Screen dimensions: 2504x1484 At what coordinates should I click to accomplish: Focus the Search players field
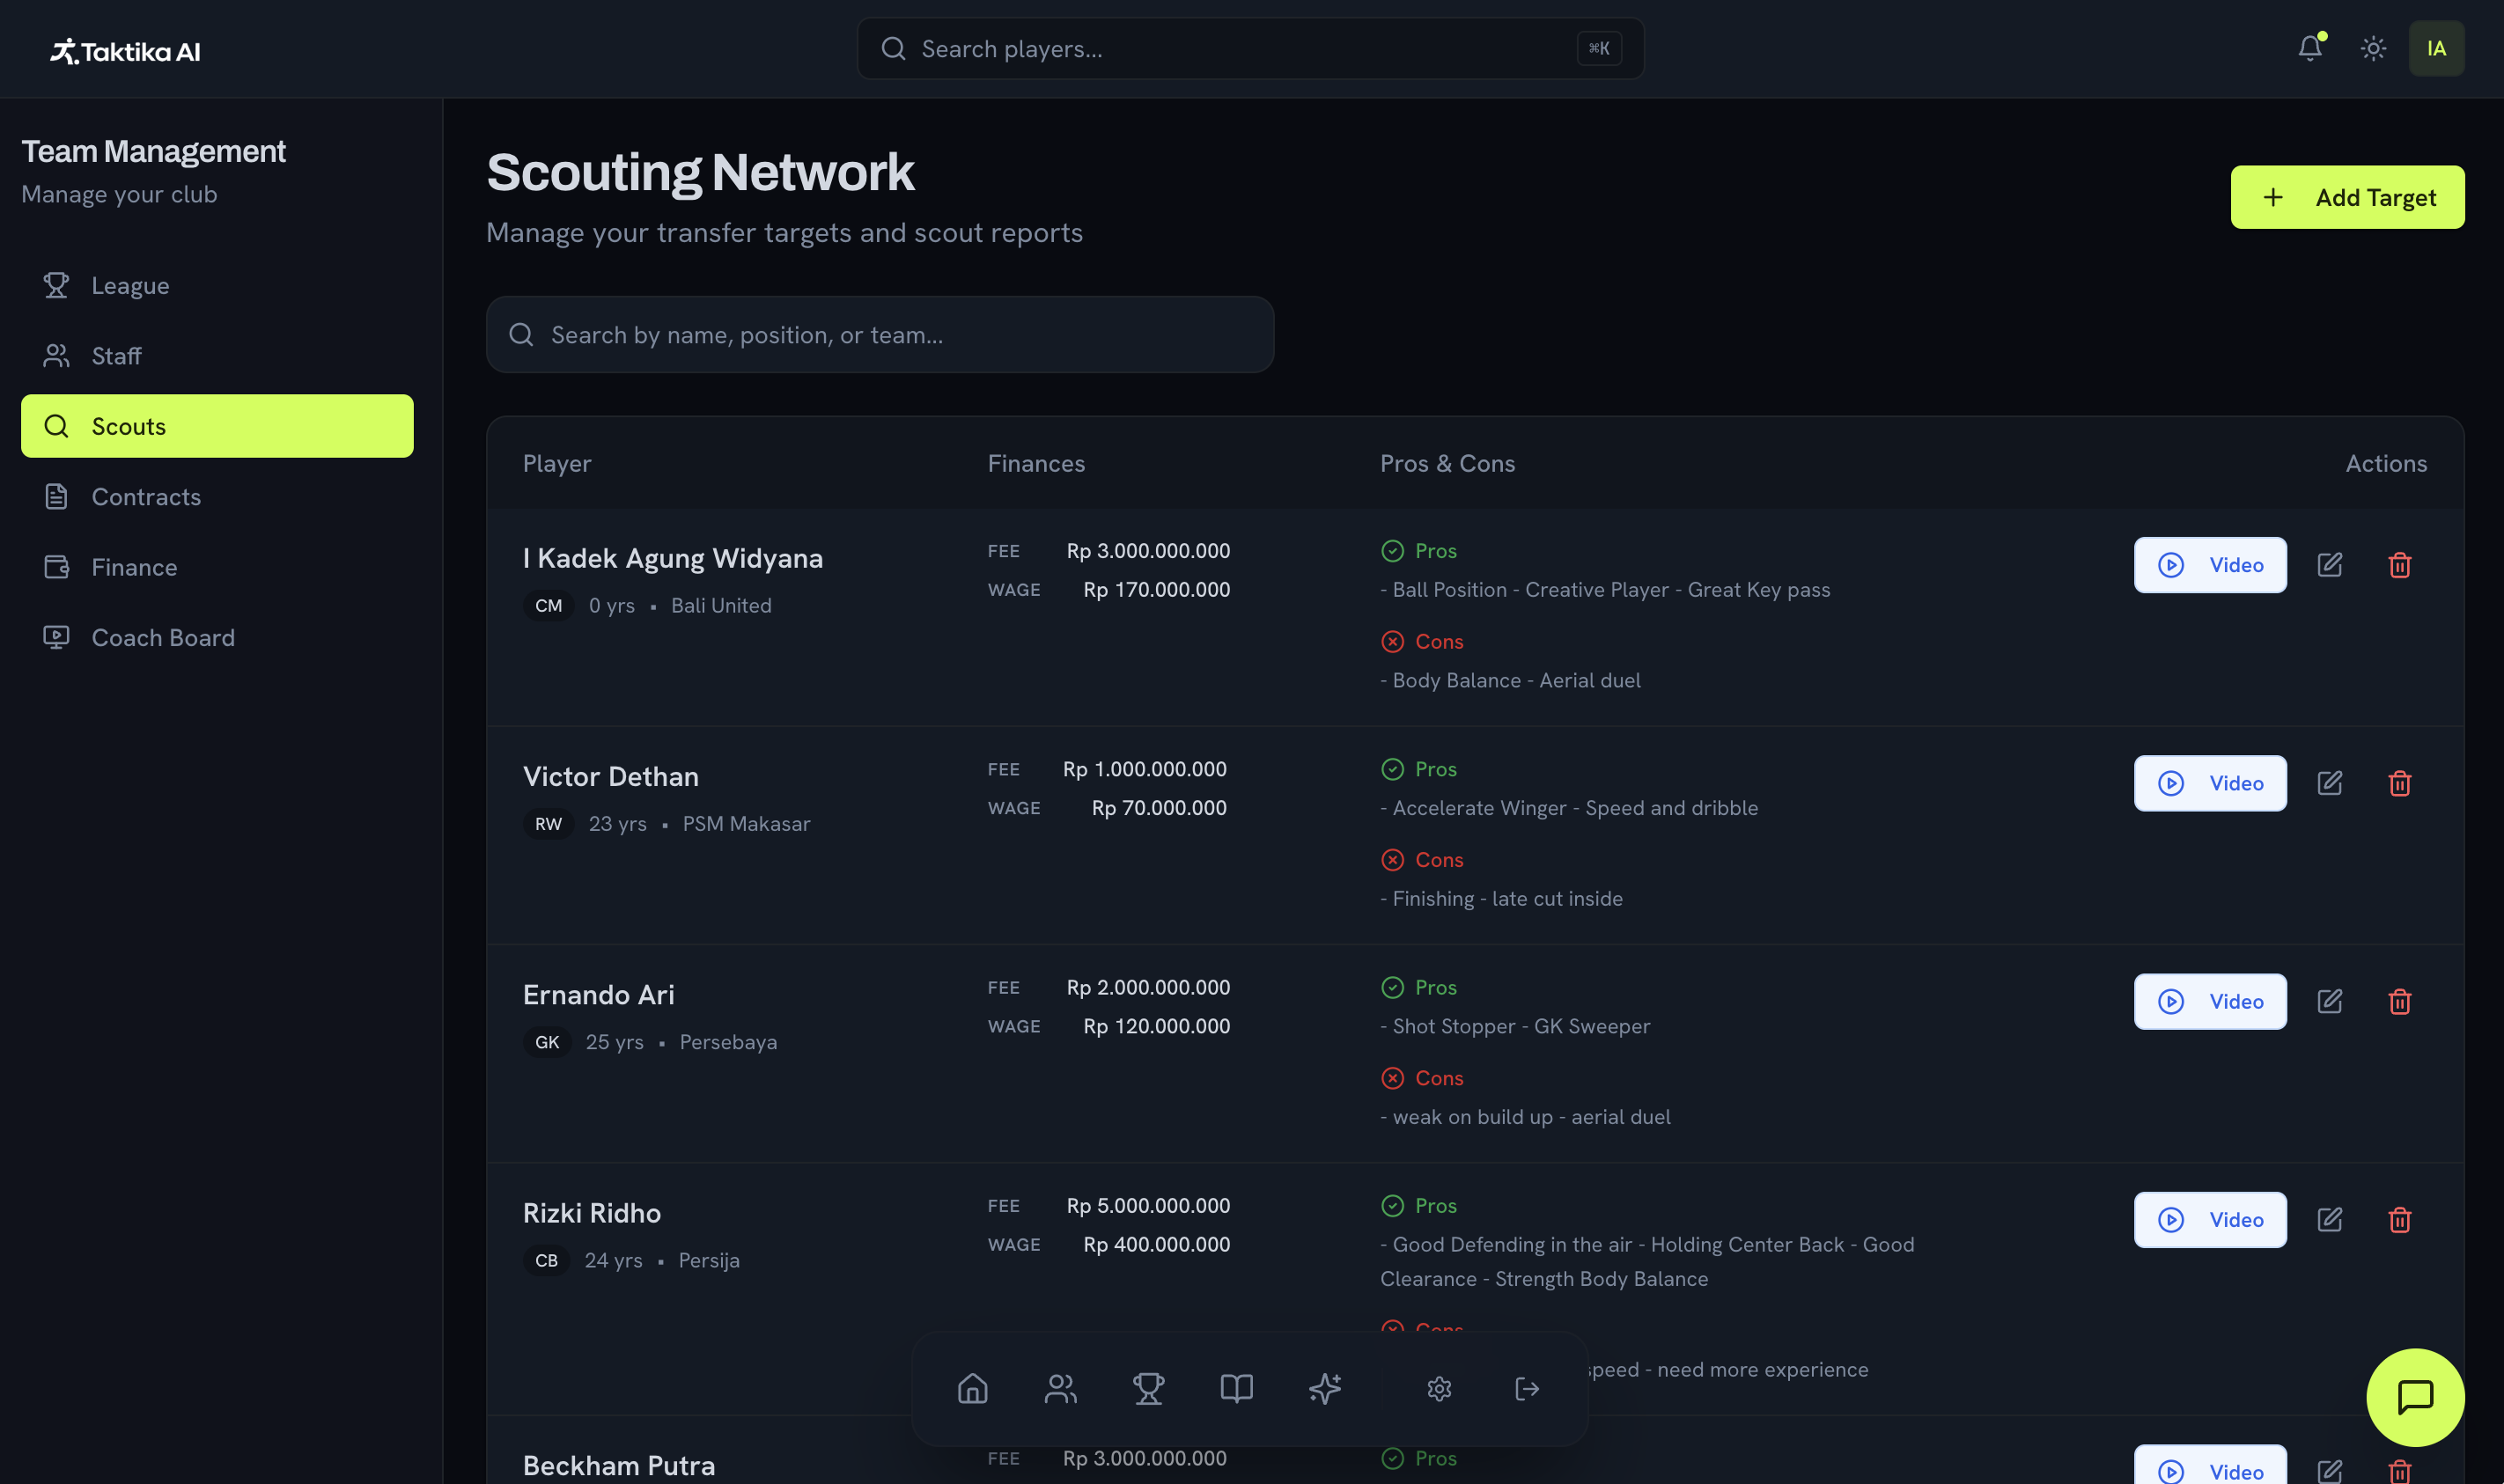(x=1250, y=48)
